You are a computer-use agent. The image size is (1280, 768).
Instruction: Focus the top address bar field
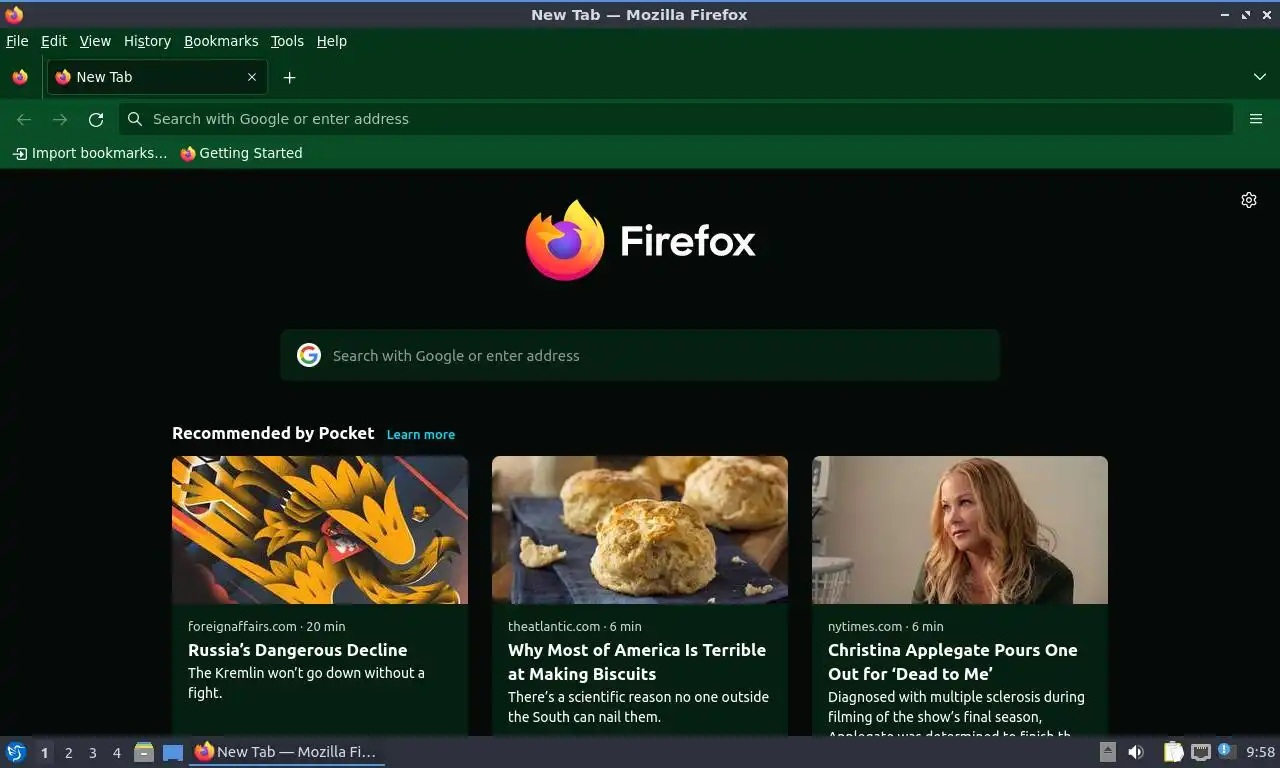point(676,119)
